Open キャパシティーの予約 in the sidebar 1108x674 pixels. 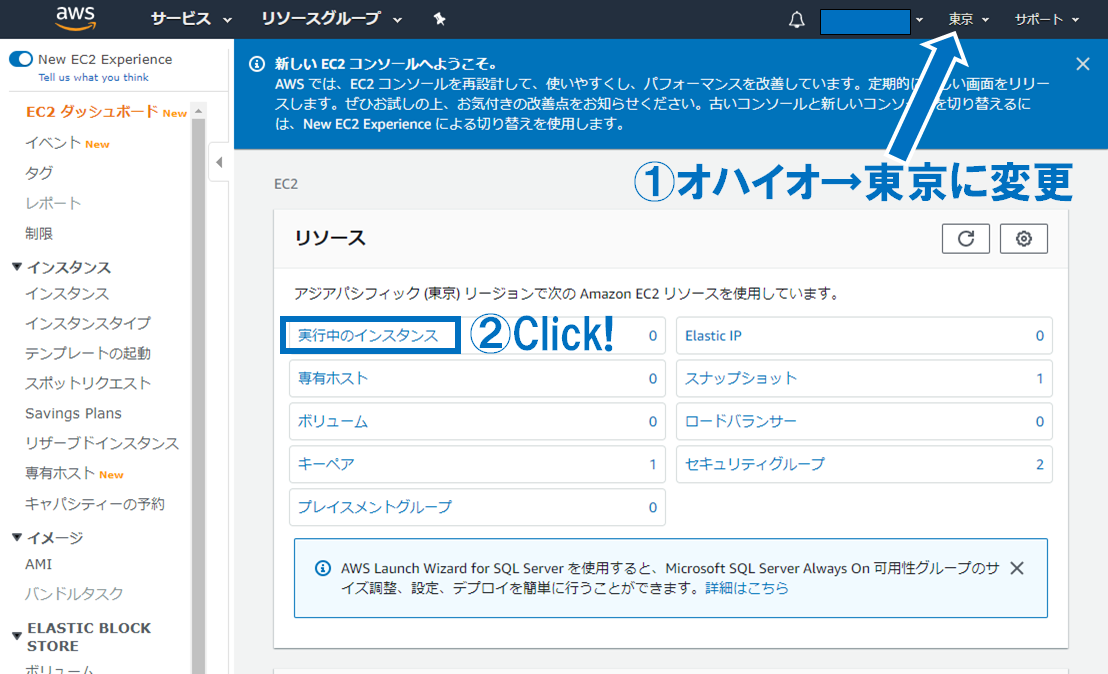pyautogui.click(x=95, y=504)
